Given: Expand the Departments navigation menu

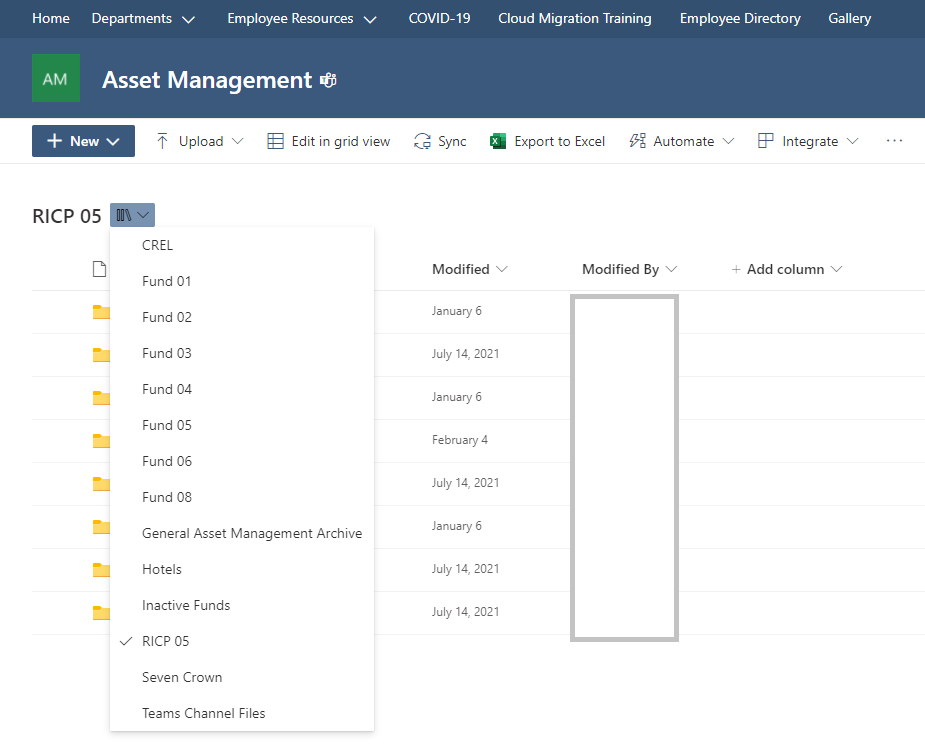Looking at the screenshot, I should [143, 18].
